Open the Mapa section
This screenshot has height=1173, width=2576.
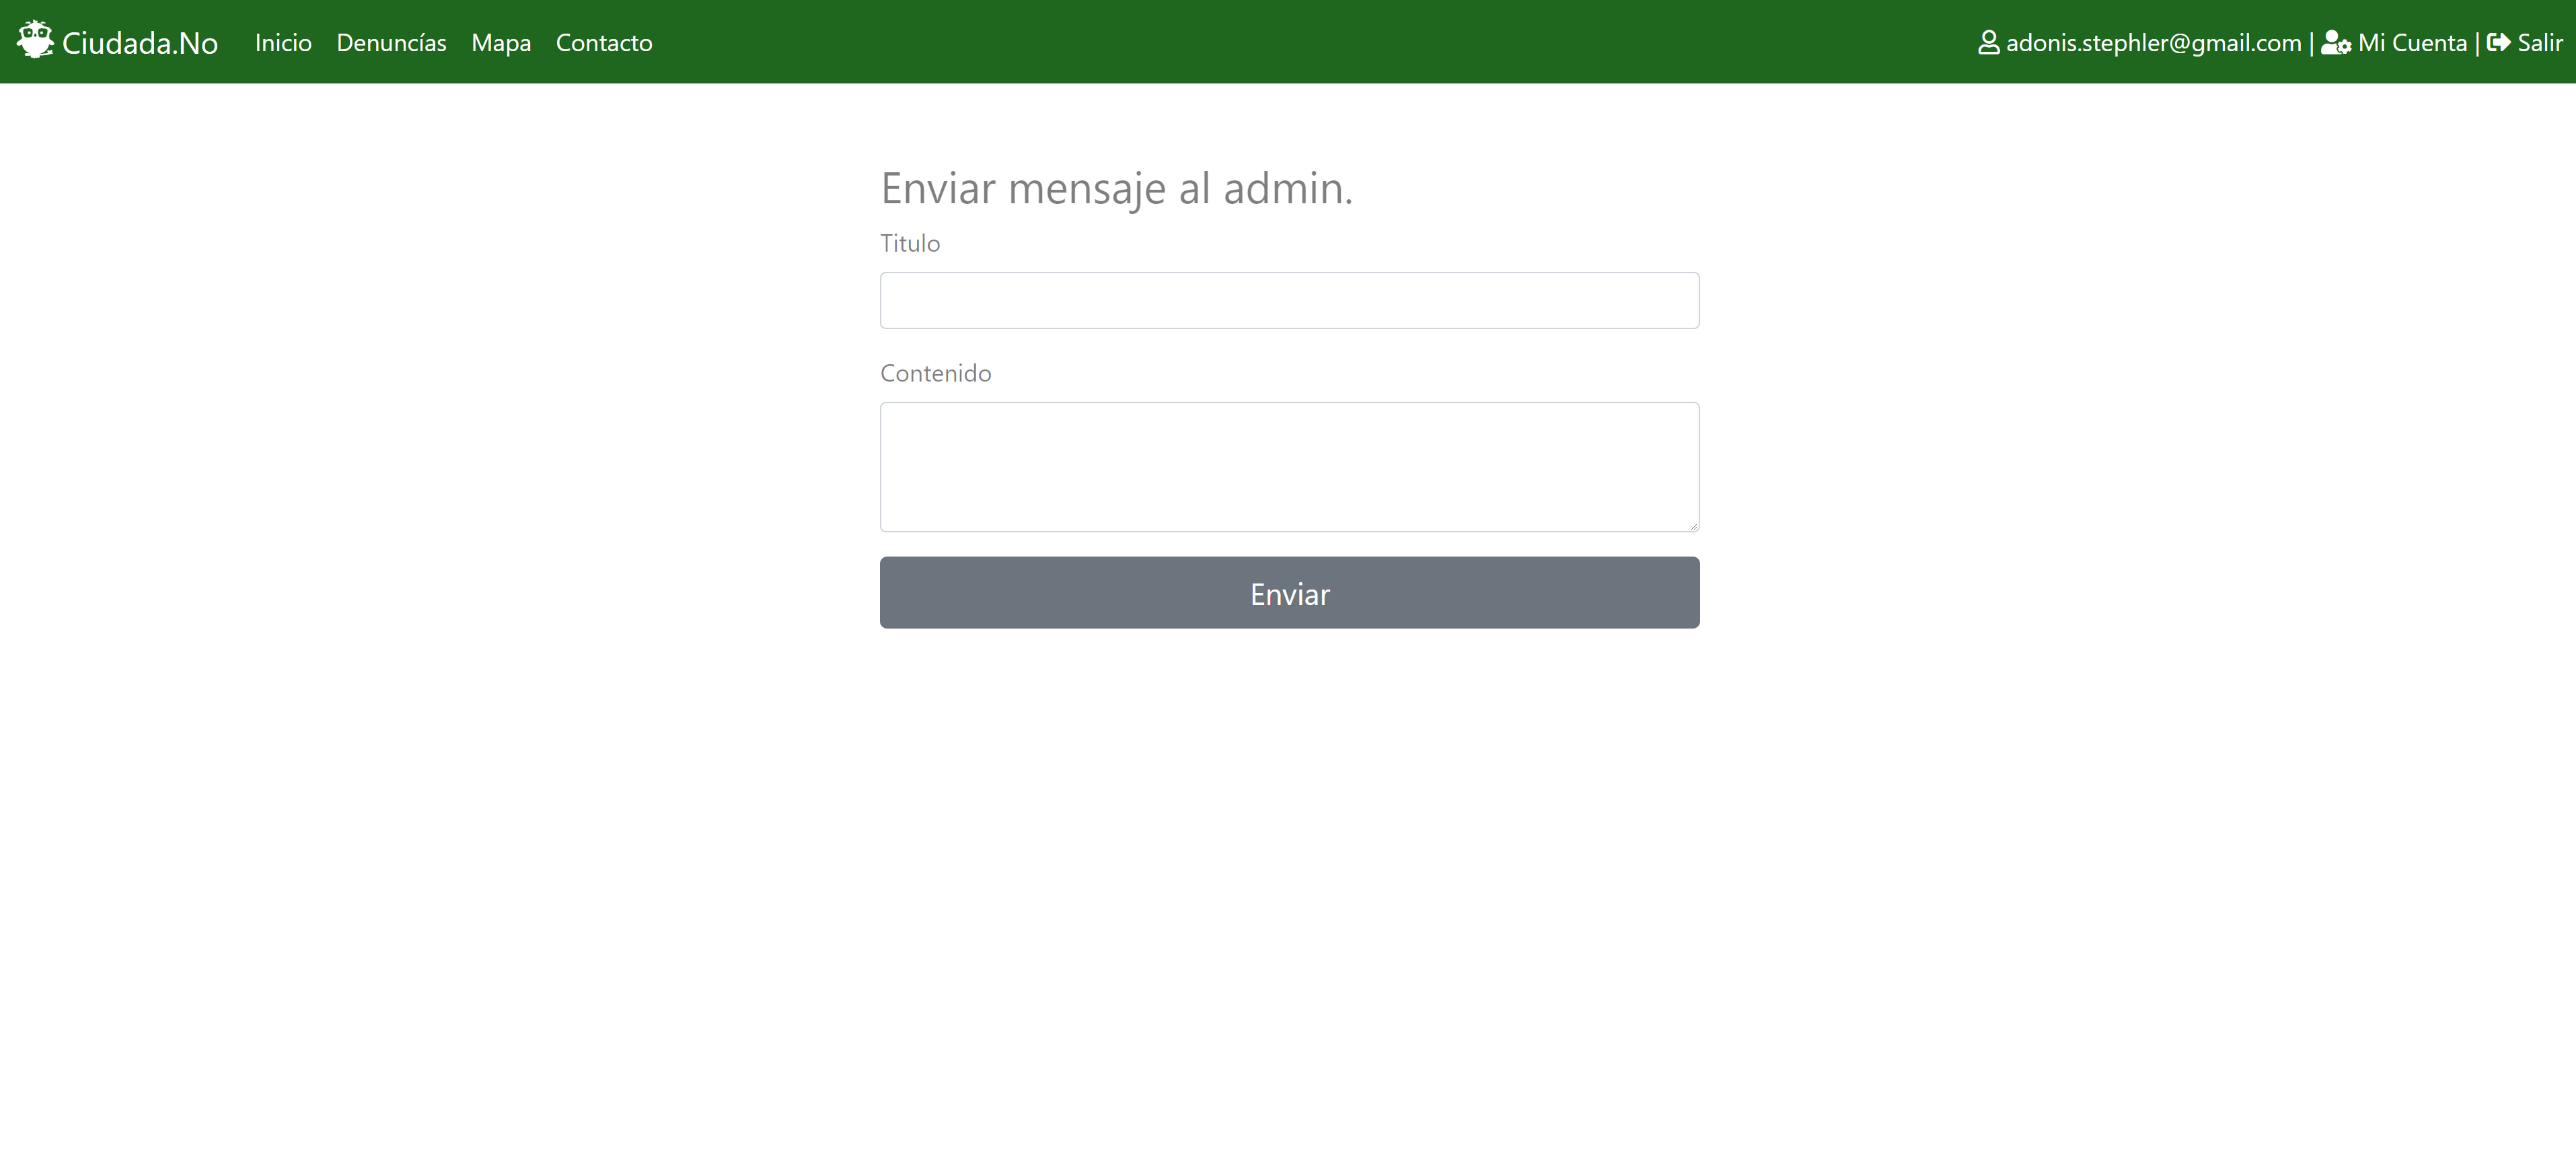coord(501,41)
